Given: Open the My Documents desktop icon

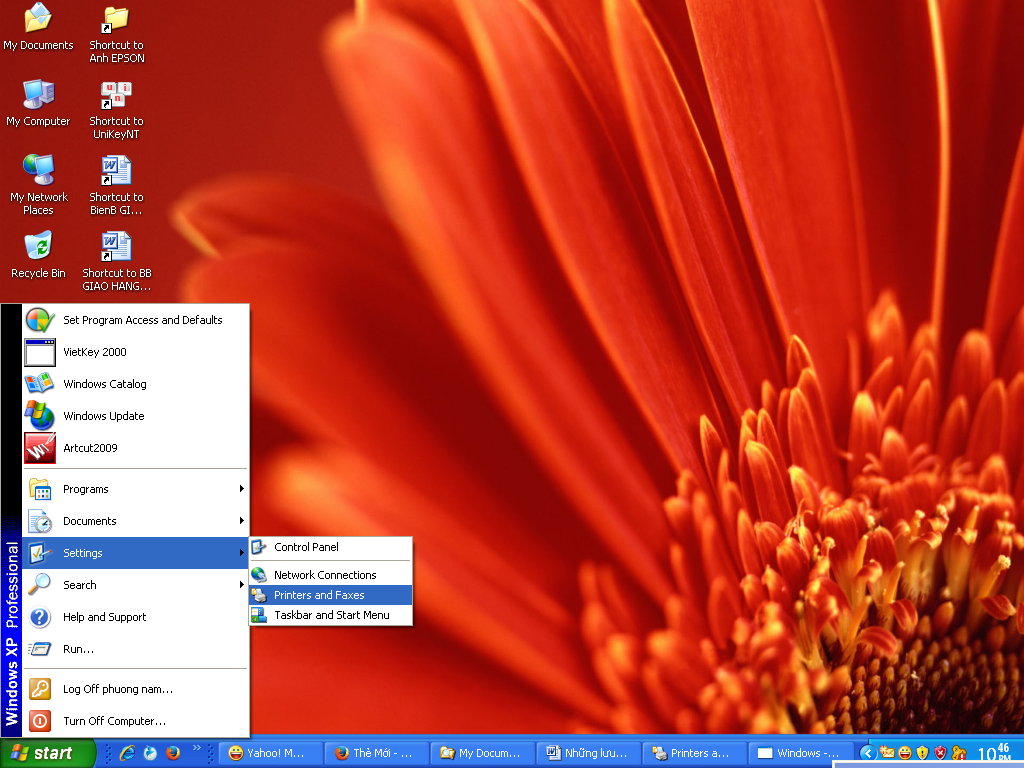Looking at the screenshot, I should coord(38,27).
